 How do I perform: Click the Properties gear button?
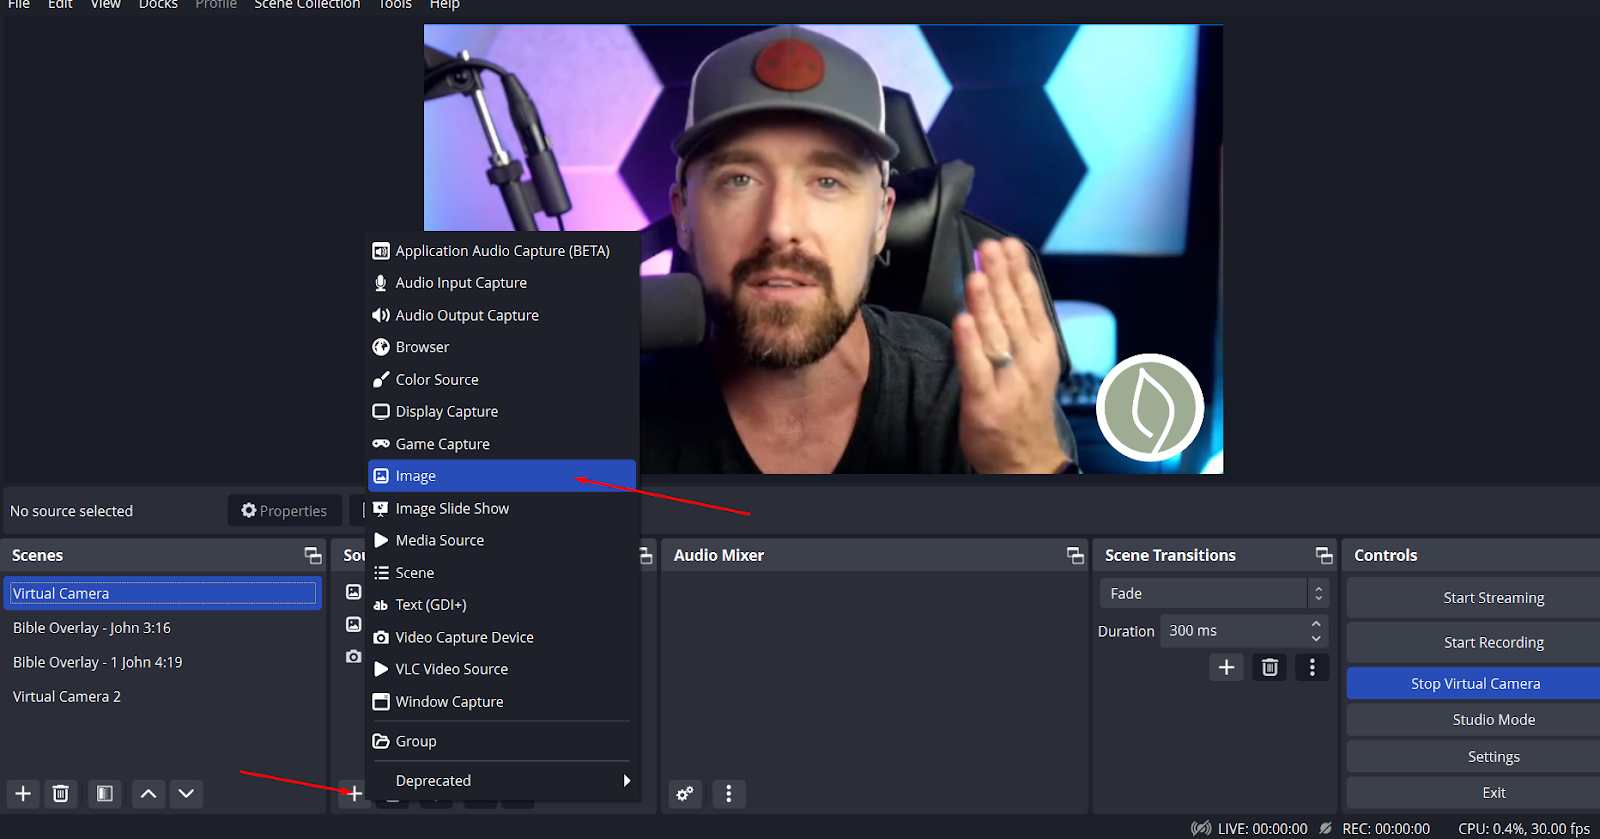coord(285,511)
